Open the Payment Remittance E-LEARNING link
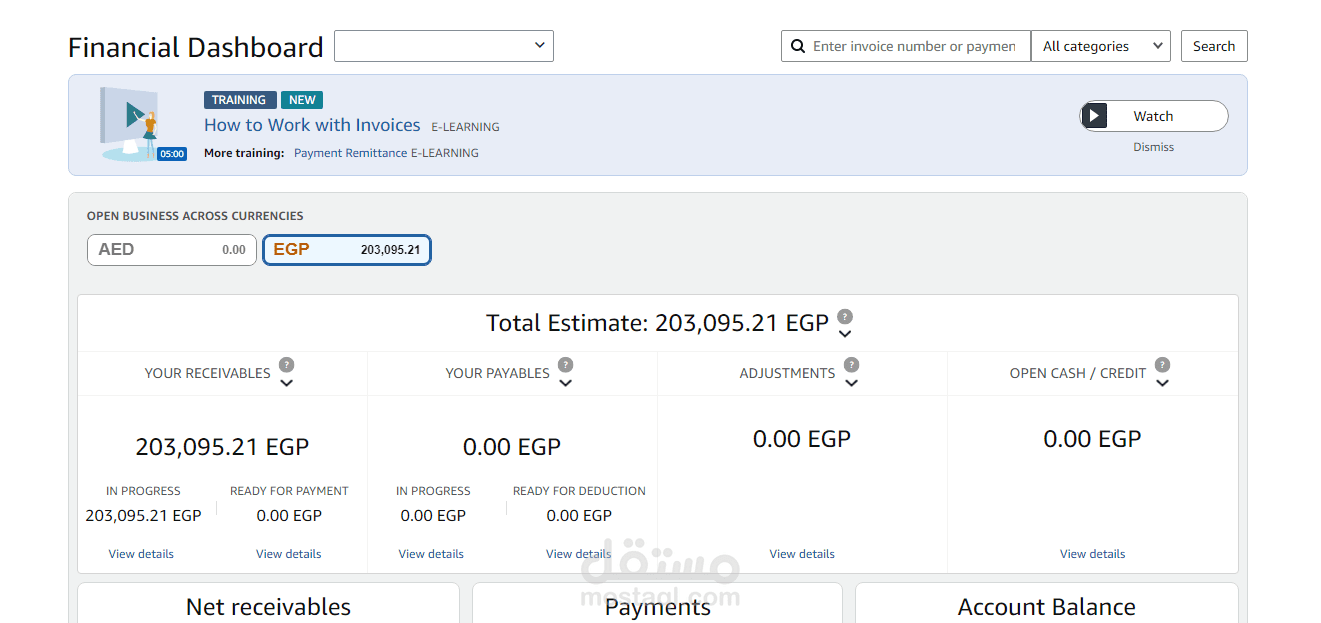Screen dimensions: 1321x623 click(x=386, y=152)
